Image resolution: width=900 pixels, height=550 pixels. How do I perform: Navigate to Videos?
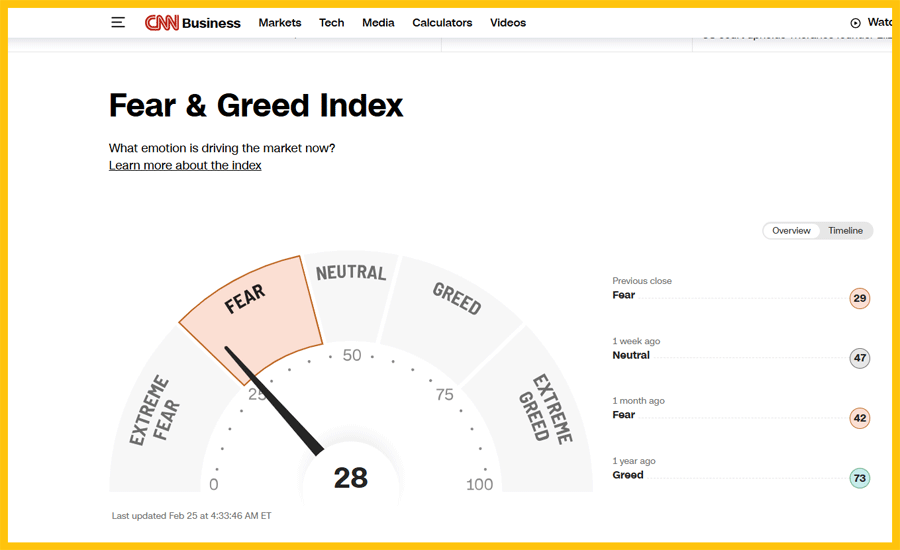click(x=508, y=22)
